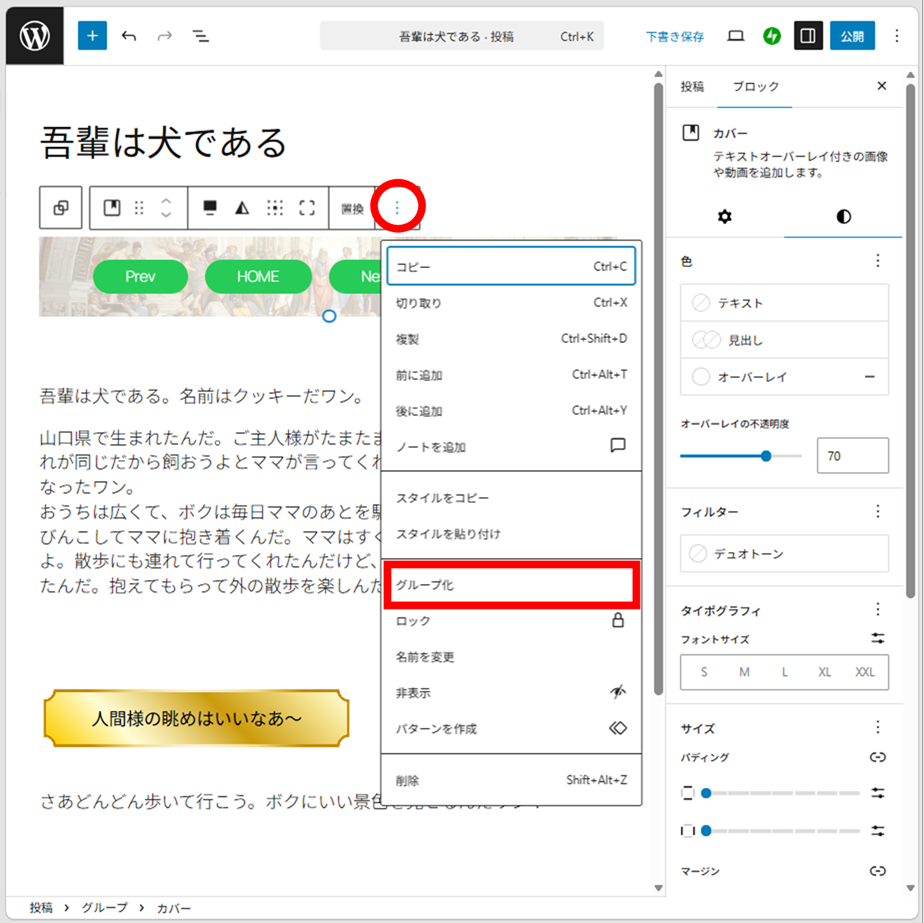Click the WordPress logo icon
Screen dimensions: 924x923
35,36
